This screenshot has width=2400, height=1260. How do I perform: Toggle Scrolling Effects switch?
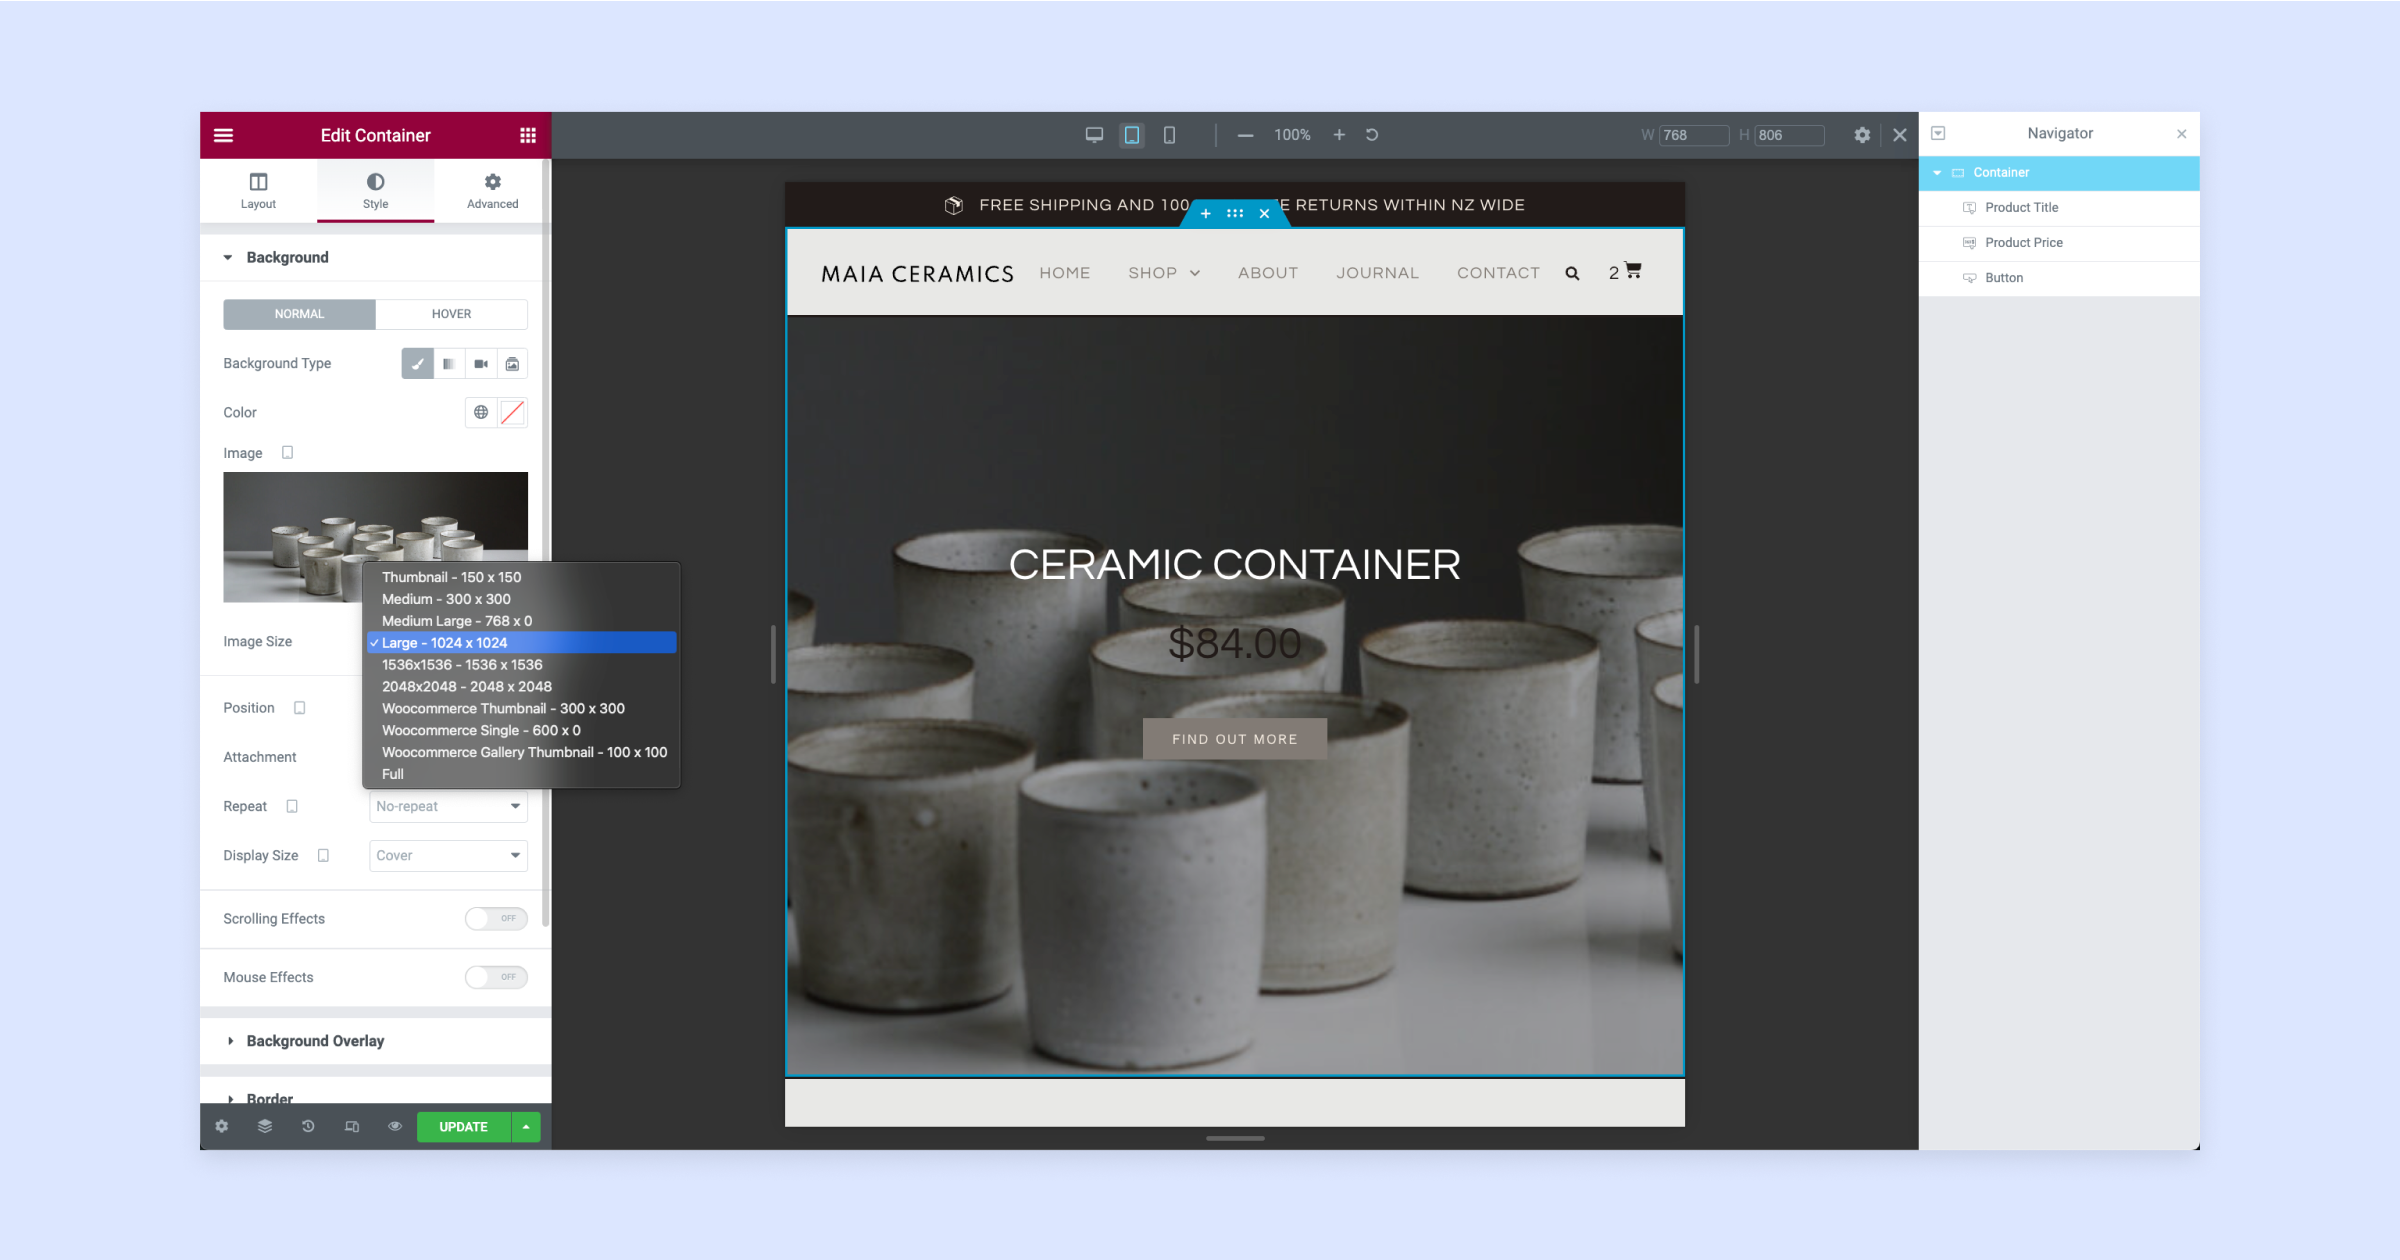496,918
